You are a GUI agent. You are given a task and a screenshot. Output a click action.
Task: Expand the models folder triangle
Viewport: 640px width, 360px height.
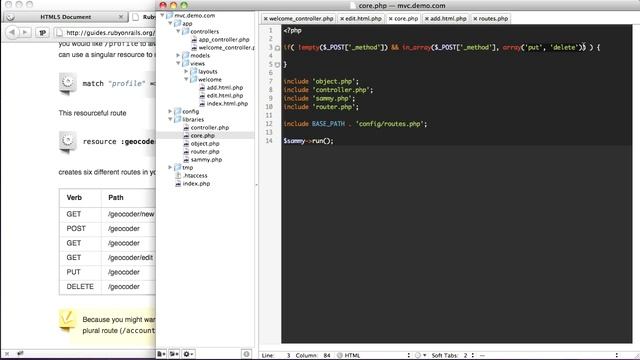[x=178, y=56]
